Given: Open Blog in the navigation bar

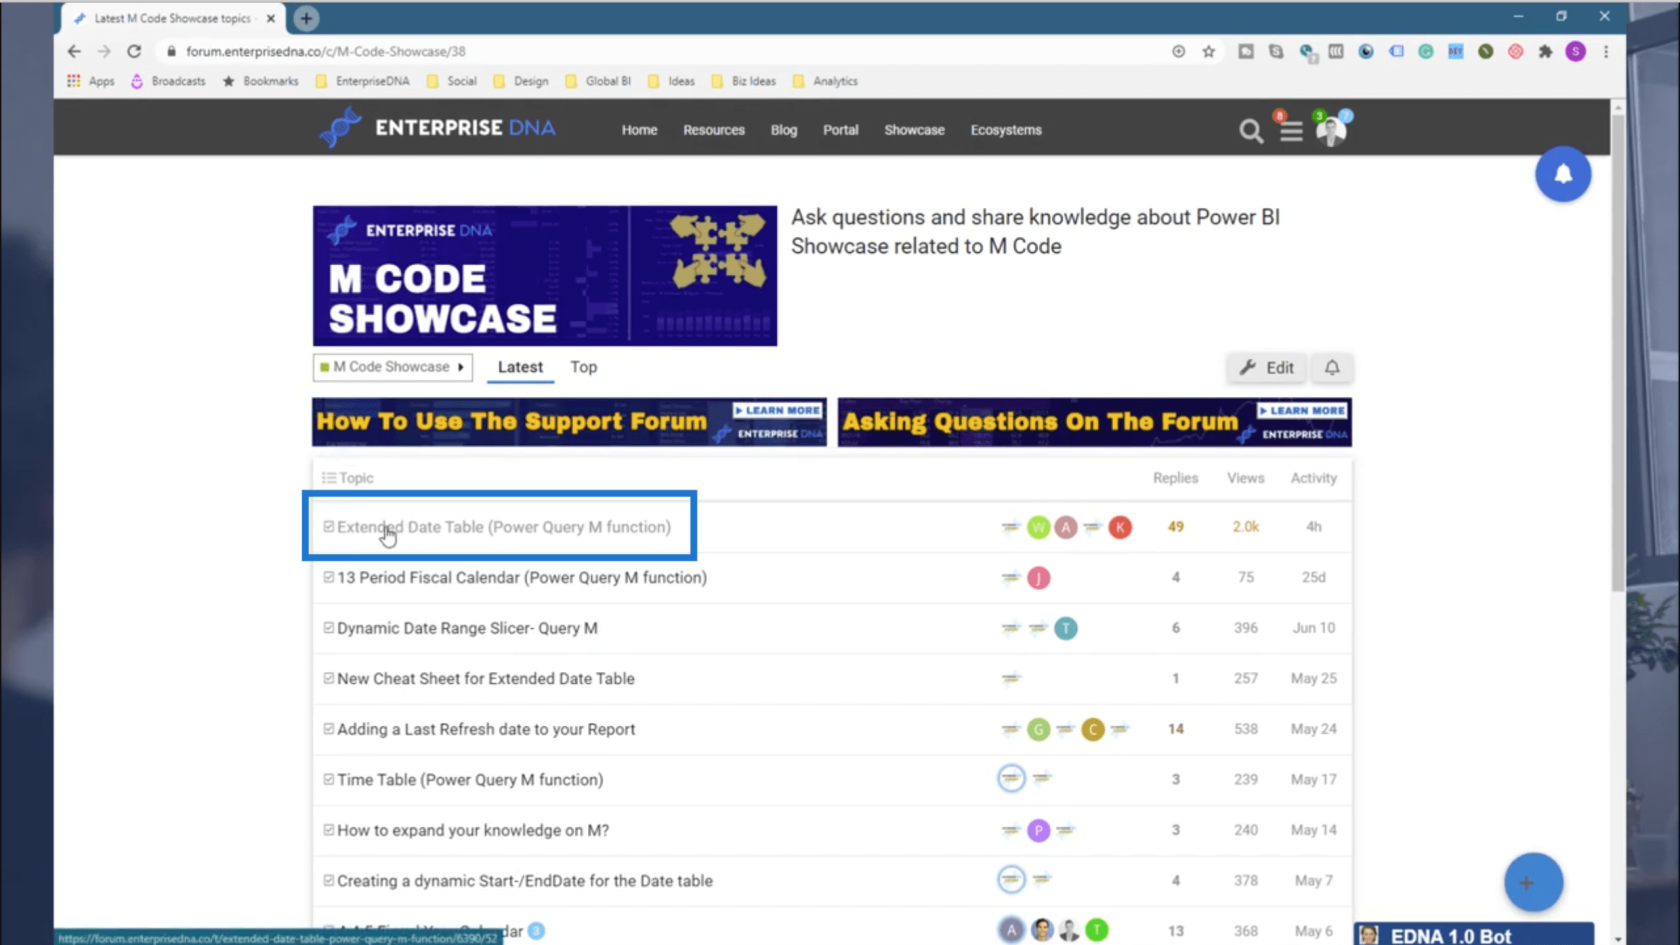Looking at the screenshot, I should 784,130.
